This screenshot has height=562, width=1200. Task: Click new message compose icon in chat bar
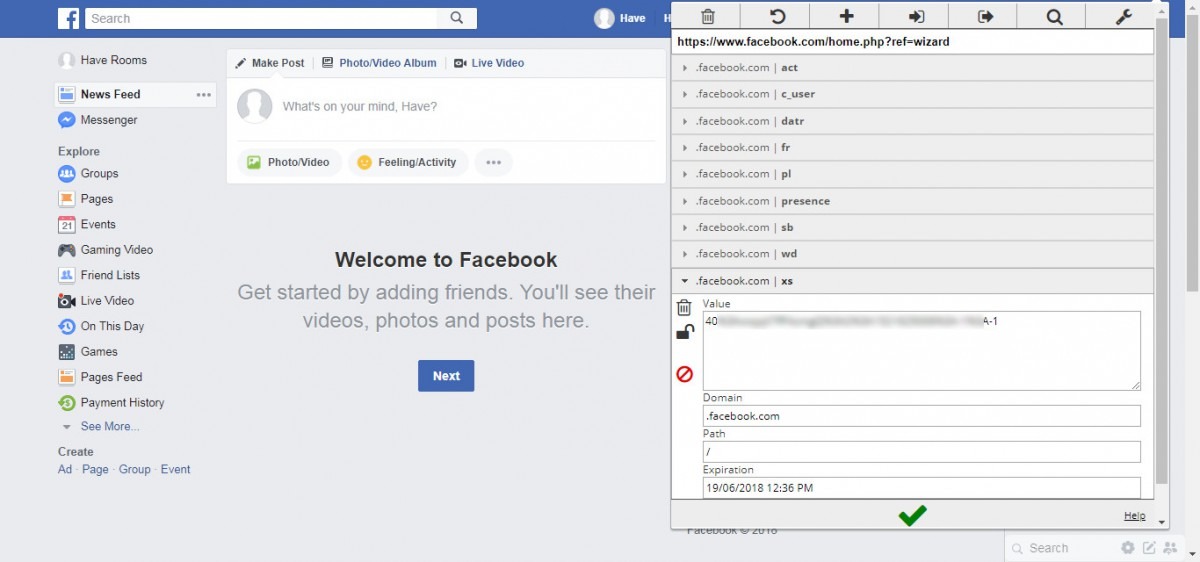click(x=1149, y=548)
